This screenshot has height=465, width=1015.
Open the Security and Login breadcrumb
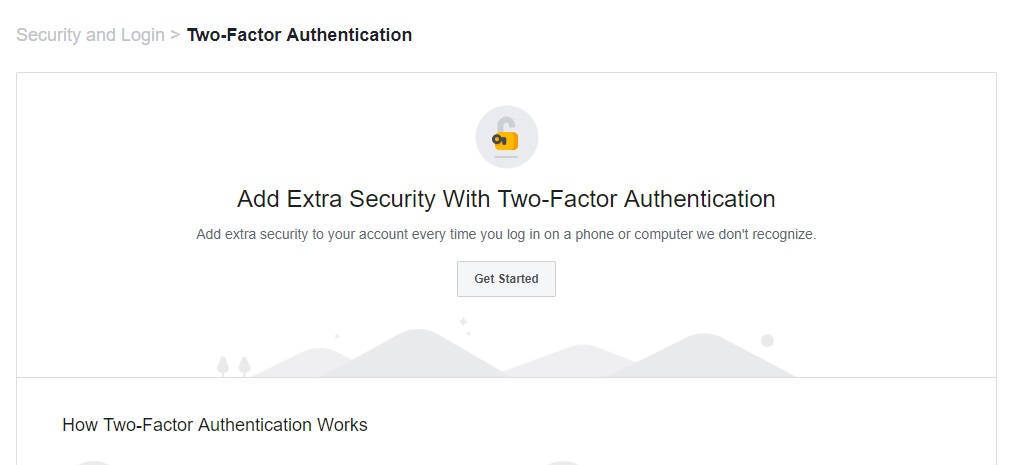[x=90, y=35]
